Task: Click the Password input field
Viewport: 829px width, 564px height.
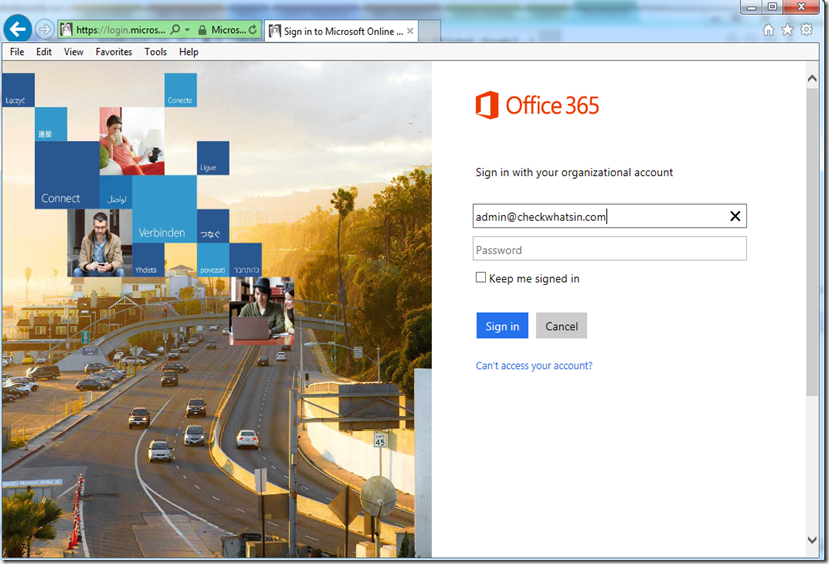Action: click(610, 249)
